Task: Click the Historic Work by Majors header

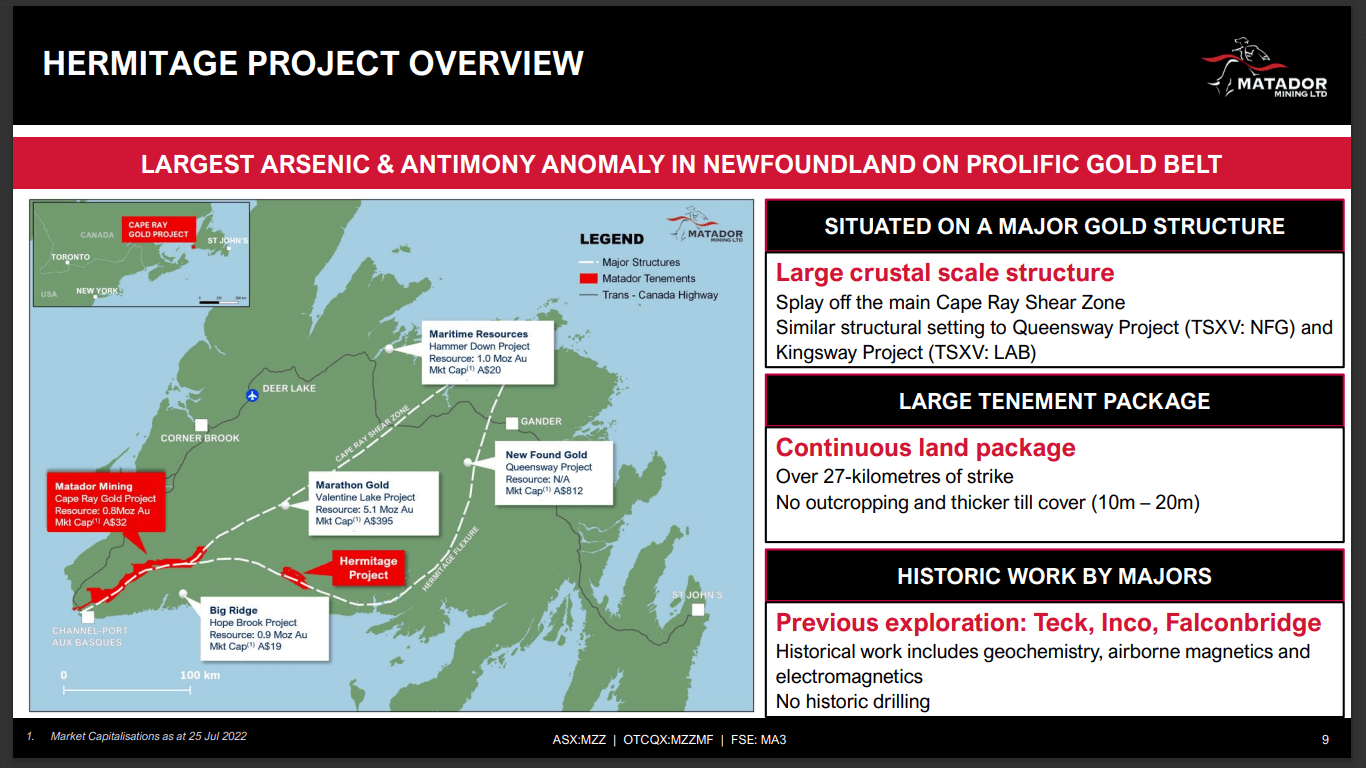Action: tap(1054, 576)
